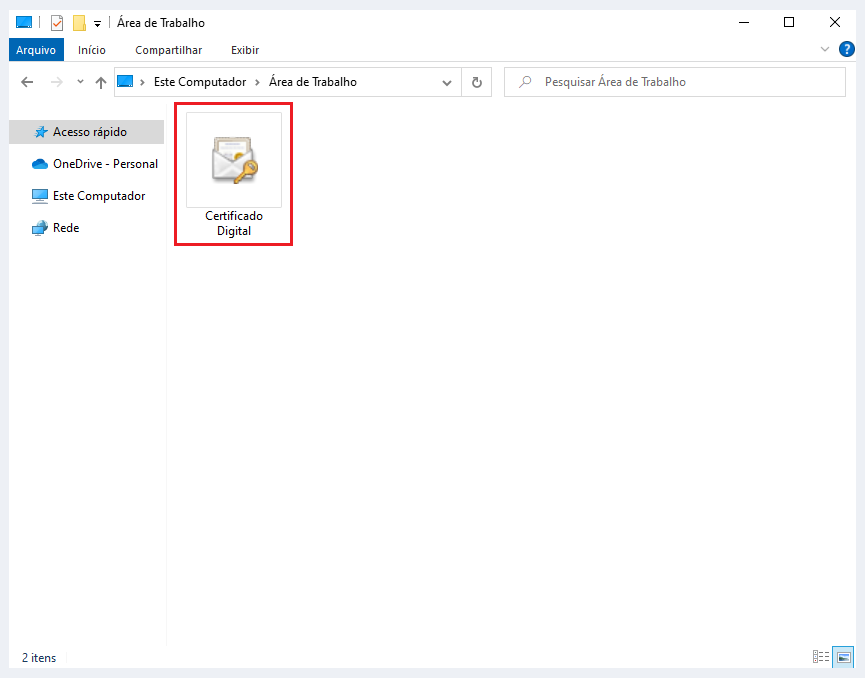
Task: Expand the root chevron before Este Computador
Action: click(142, 82)
